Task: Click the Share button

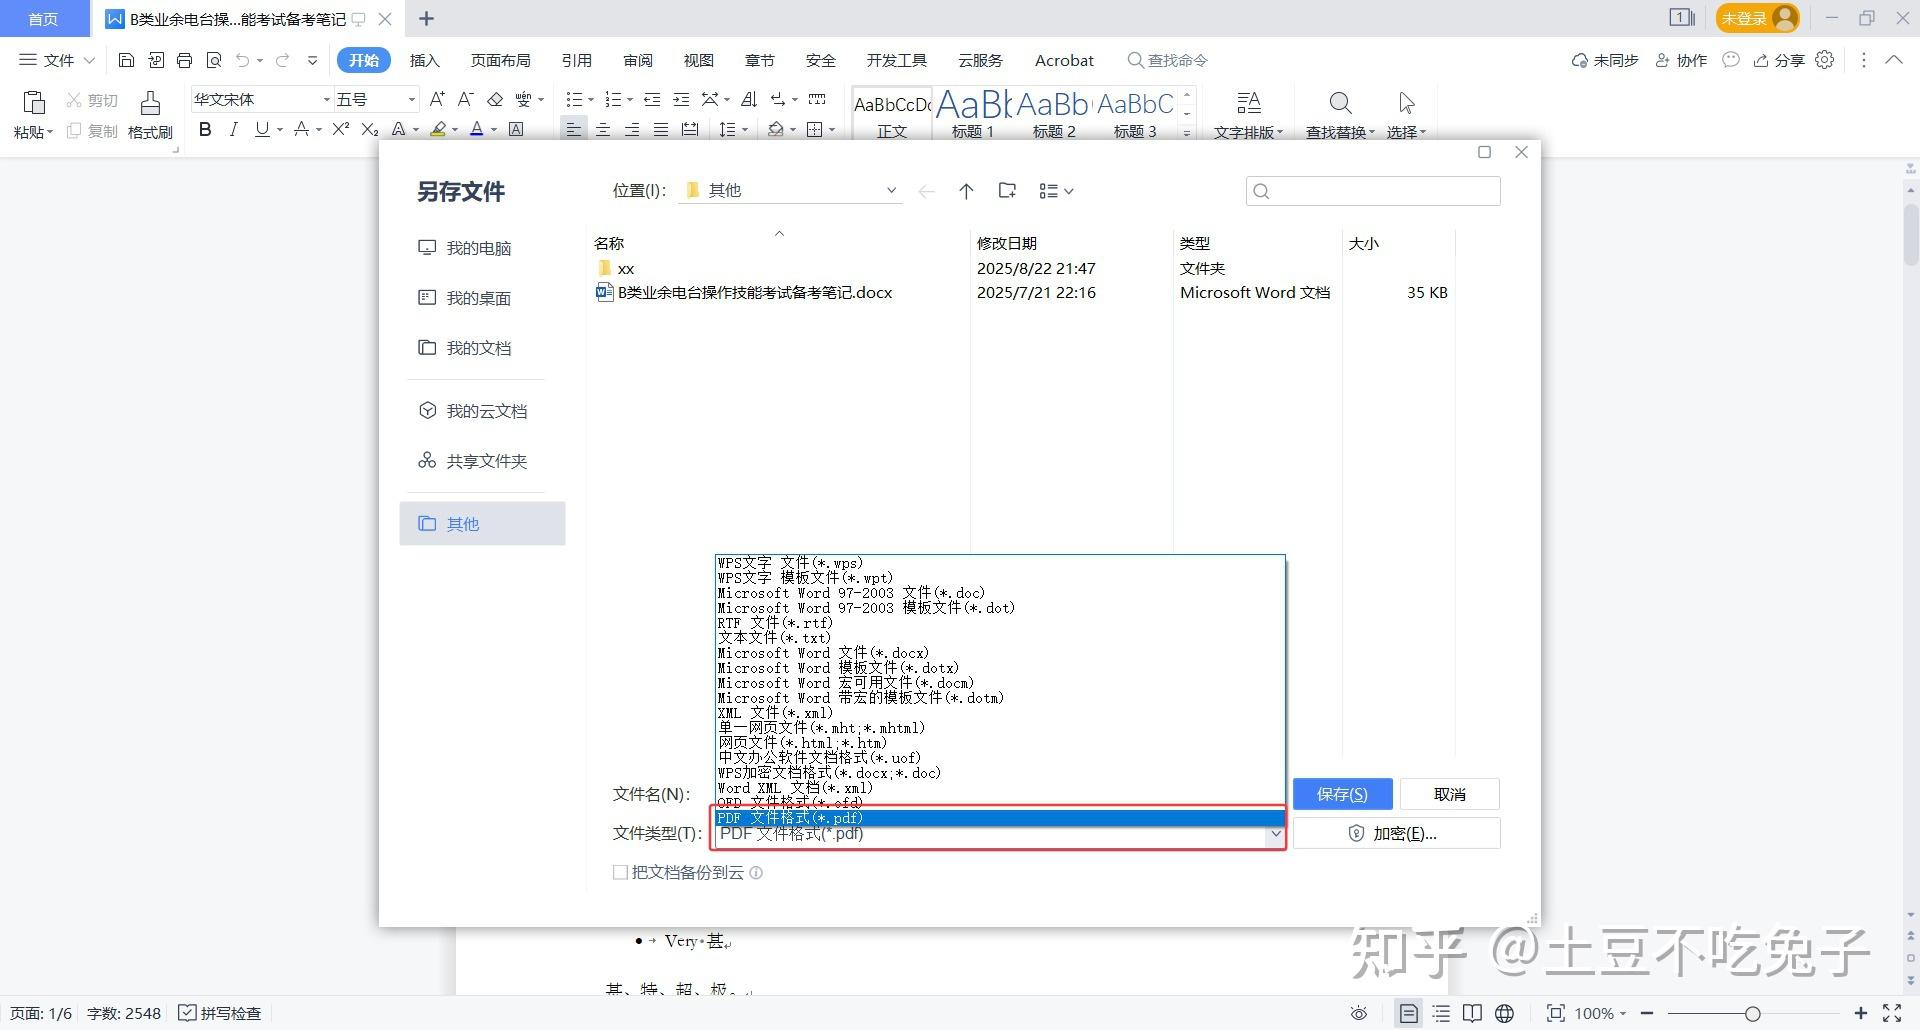Action: click(x=1779, y=60)
